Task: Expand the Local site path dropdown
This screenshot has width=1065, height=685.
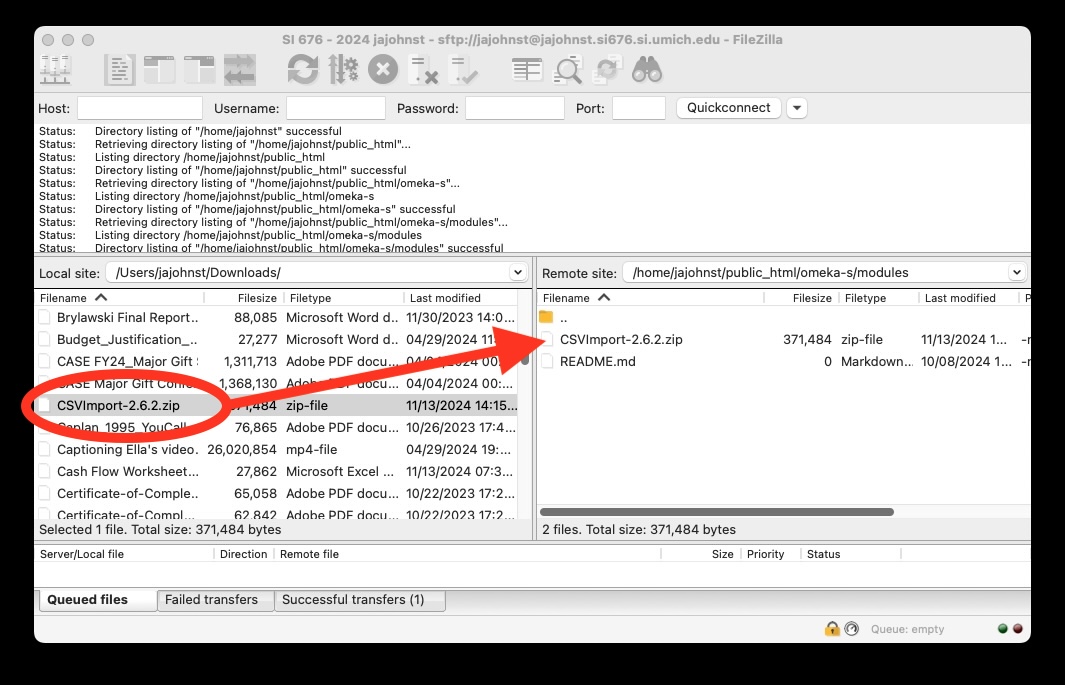Action: tap(517, 272)
